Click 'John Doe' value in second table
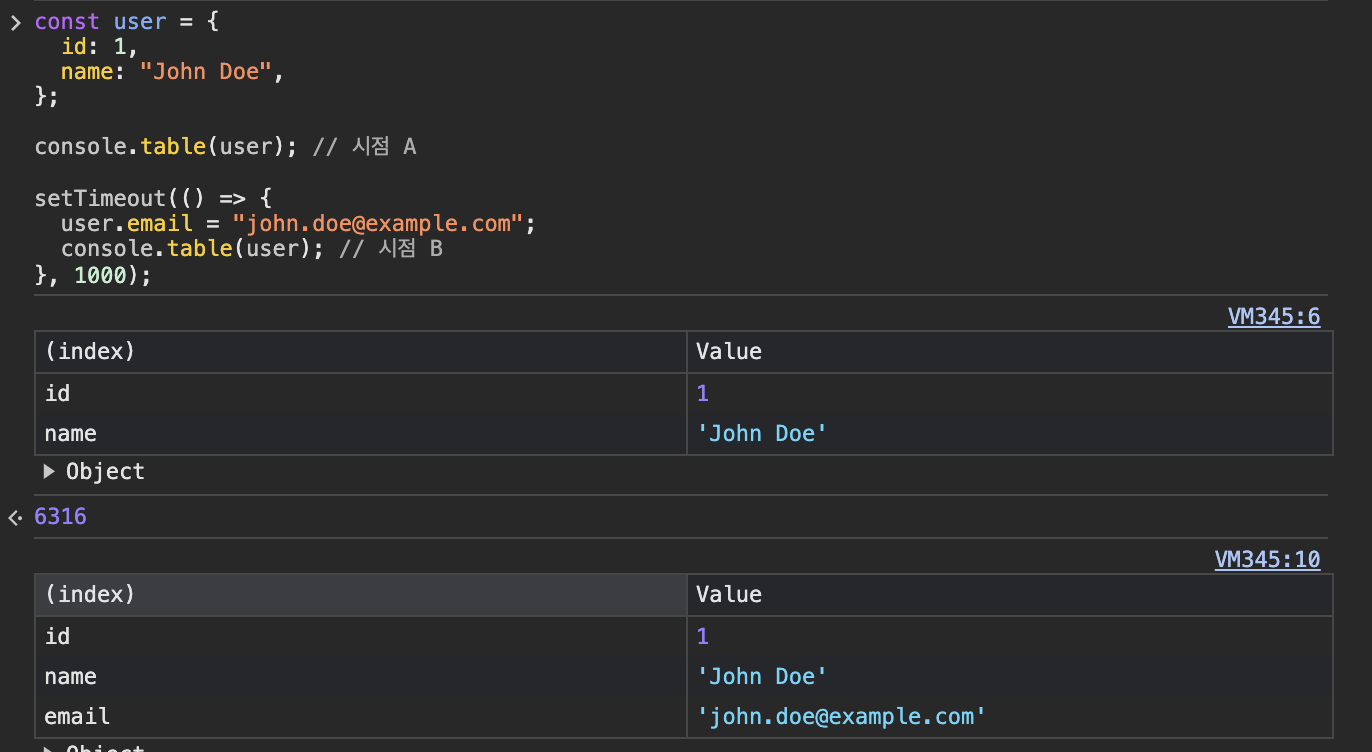This screenshot has height=752, width=1372. [762, 677]
